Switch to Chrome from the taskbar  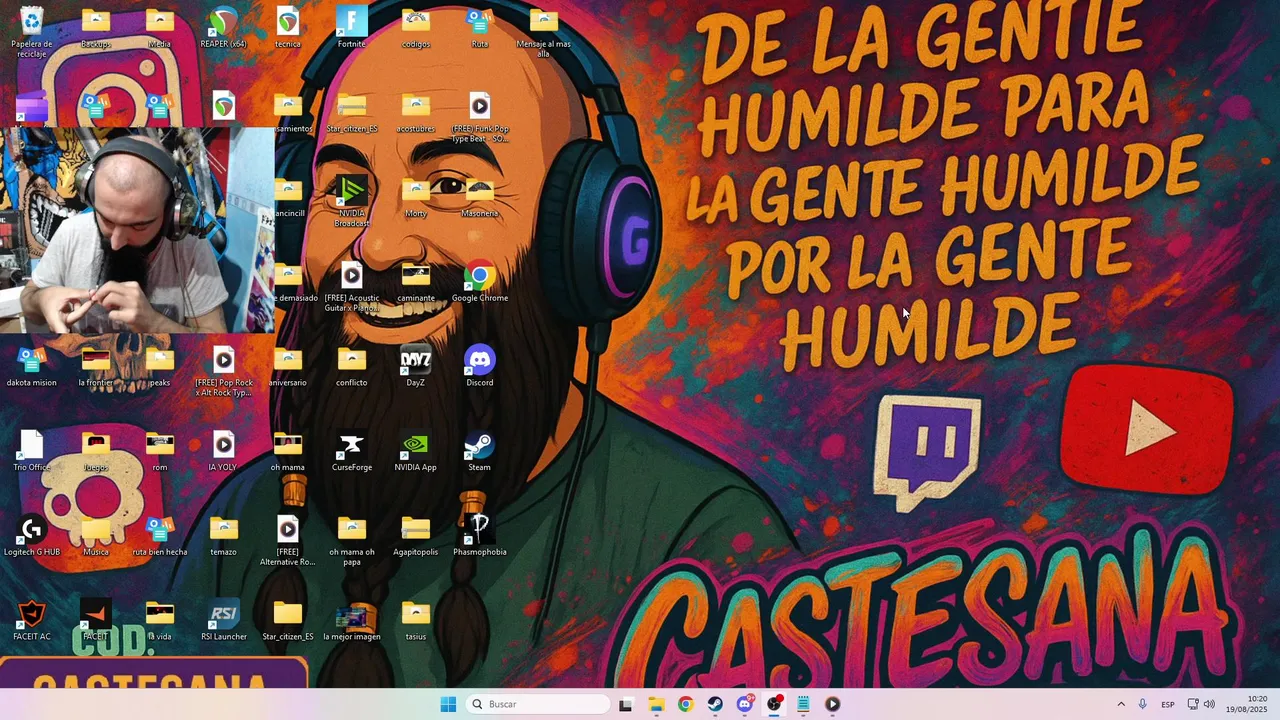(x=685, y=704)
